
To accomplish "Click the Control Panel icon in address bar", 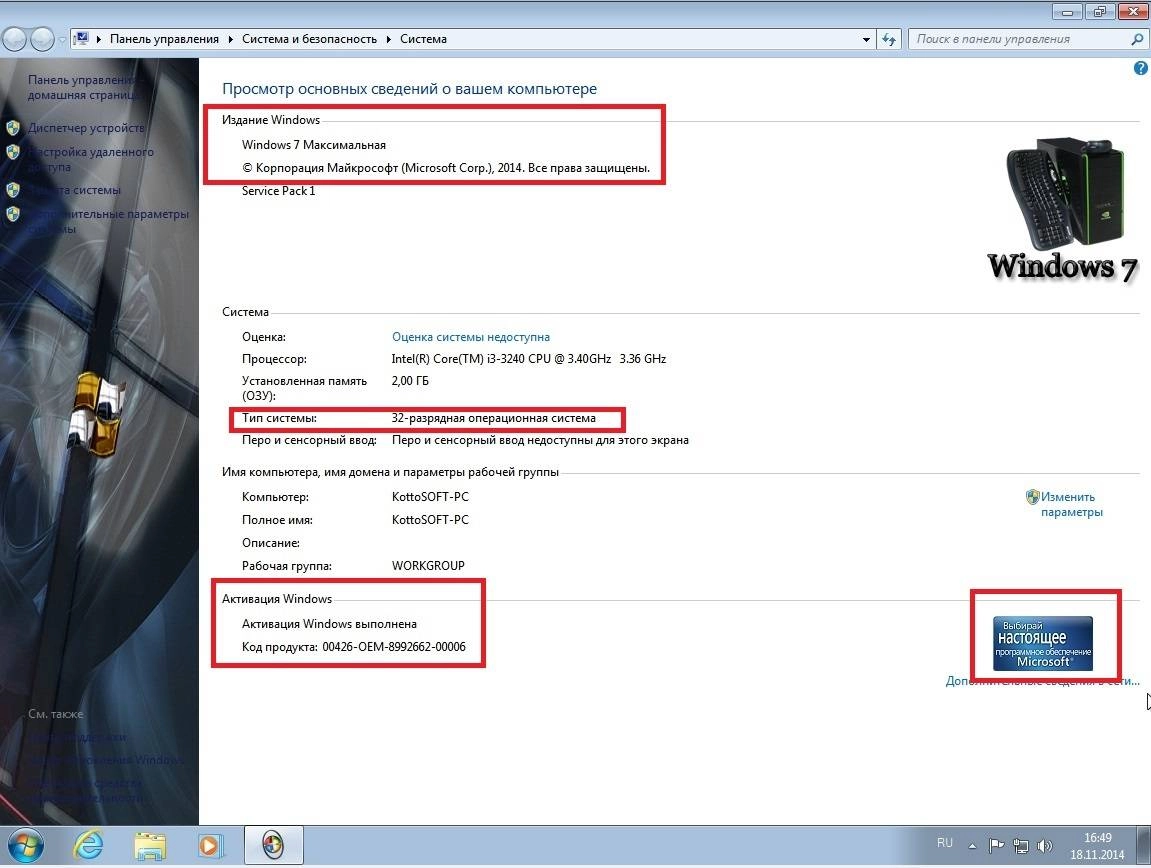I will click(x=81, y=39).
